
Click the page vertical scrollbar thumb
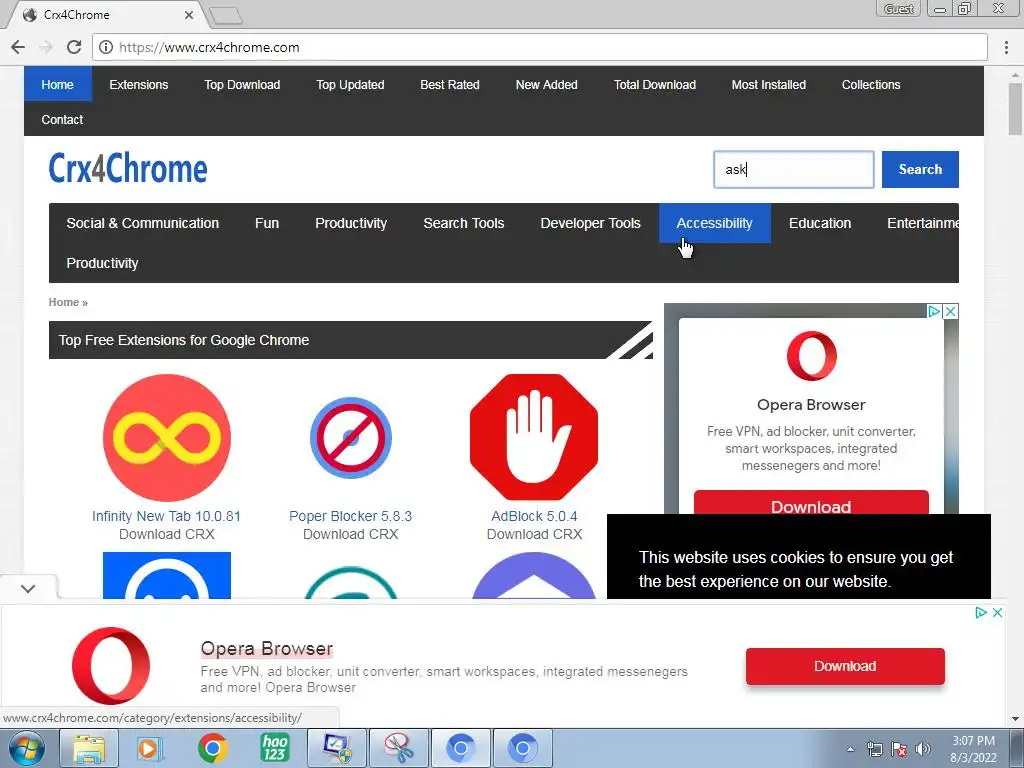coord(1015,108)
